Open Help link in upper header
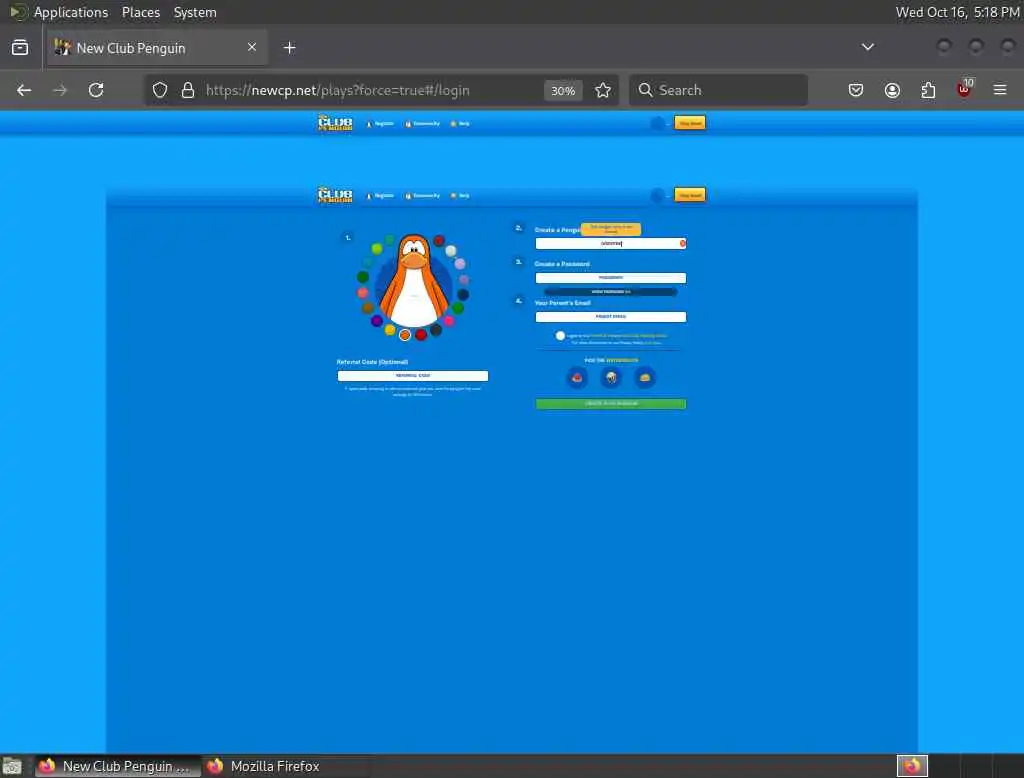1024x778 pixels. point(460,123)
